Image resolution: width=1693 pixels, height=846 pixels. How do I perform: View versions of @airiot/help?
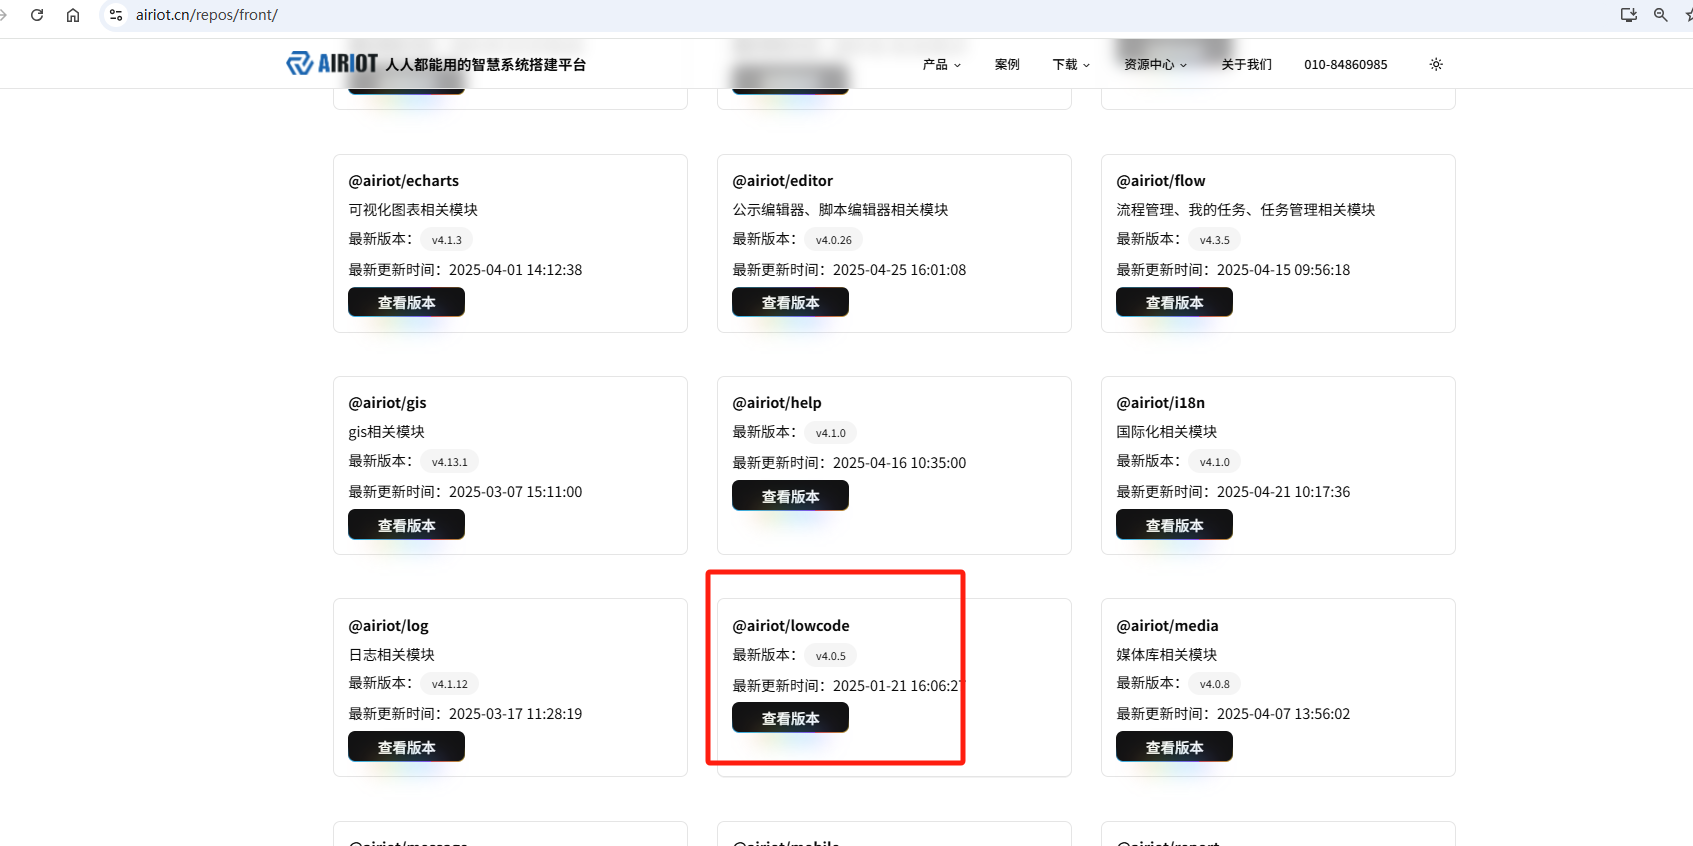(x=790, y=496)
